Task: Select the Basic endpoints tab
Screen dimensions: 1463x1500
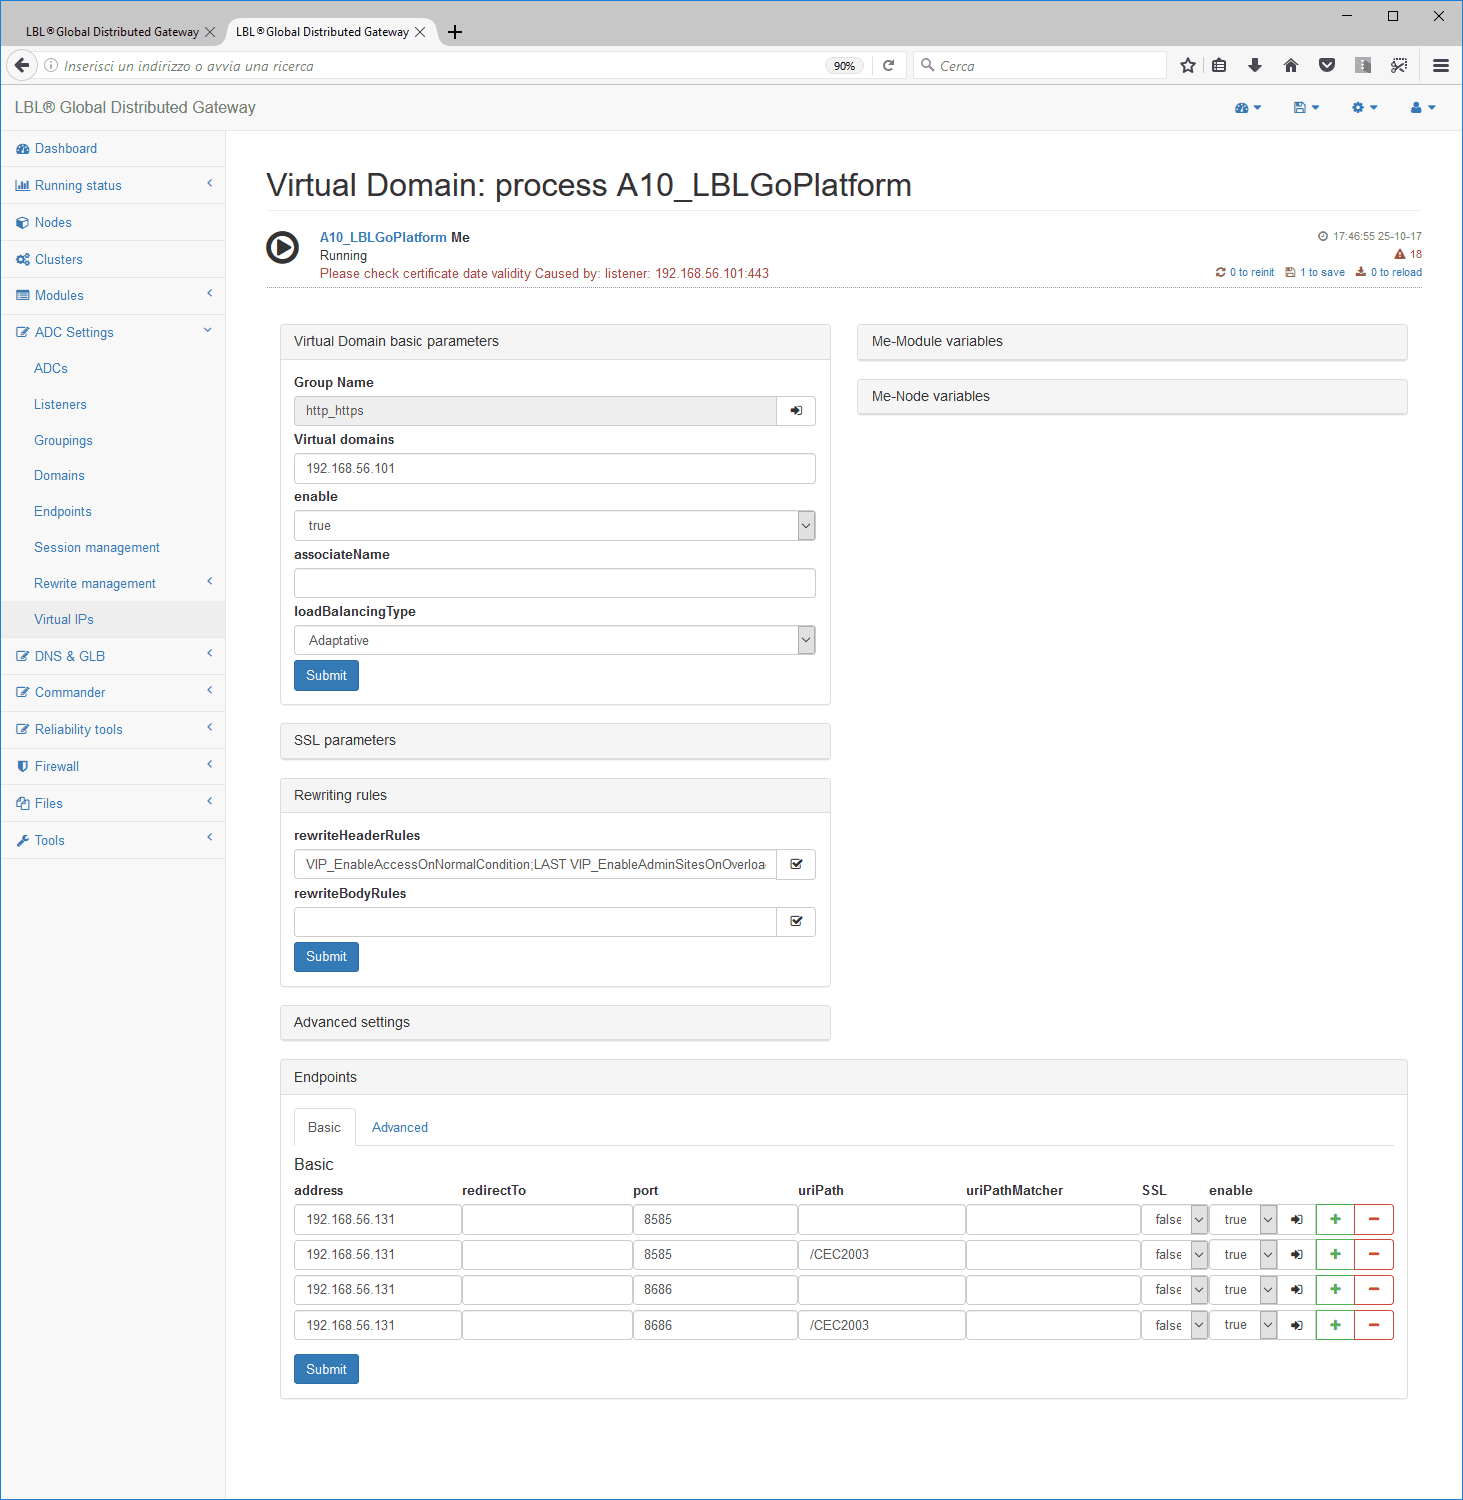Action: point(324,1127)
